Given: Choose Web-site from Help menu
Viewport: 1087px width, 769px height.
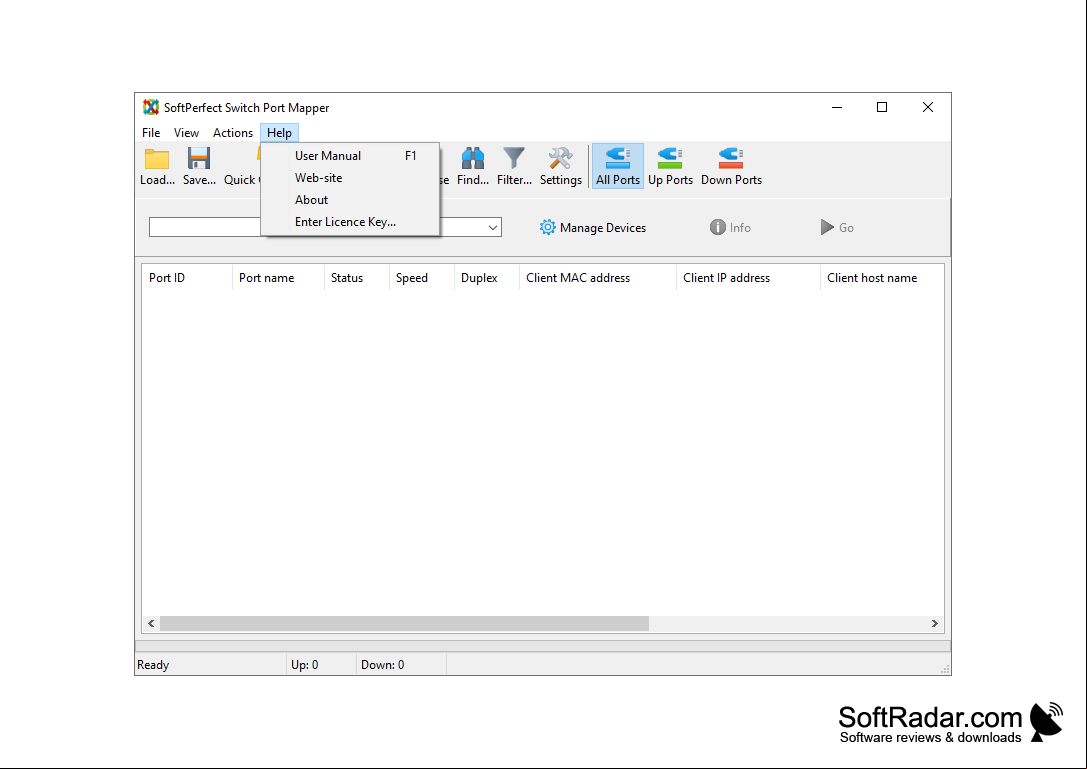Looking at the screenshot, I should coord(350,178).
